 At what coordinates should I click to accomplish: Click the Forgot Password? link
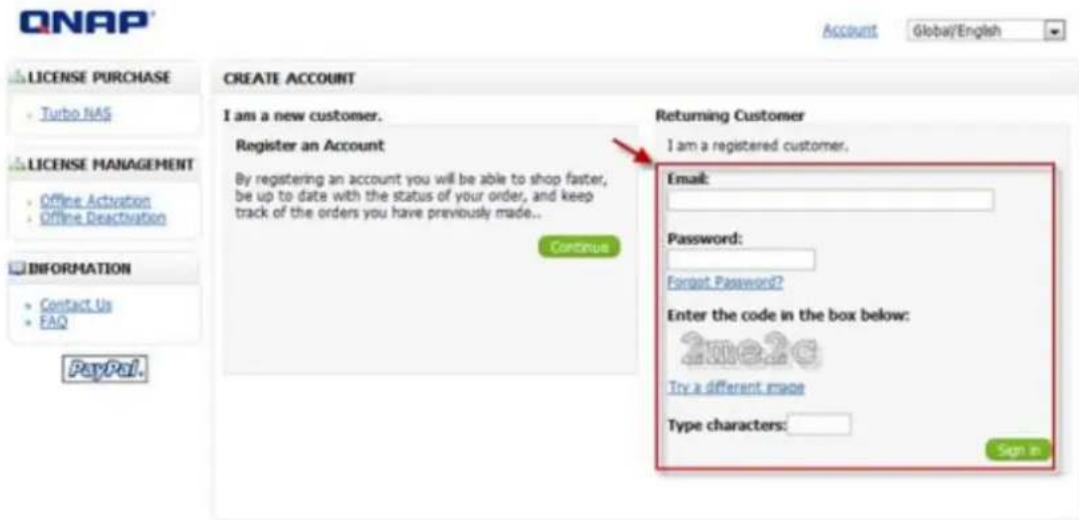point(725,283)
